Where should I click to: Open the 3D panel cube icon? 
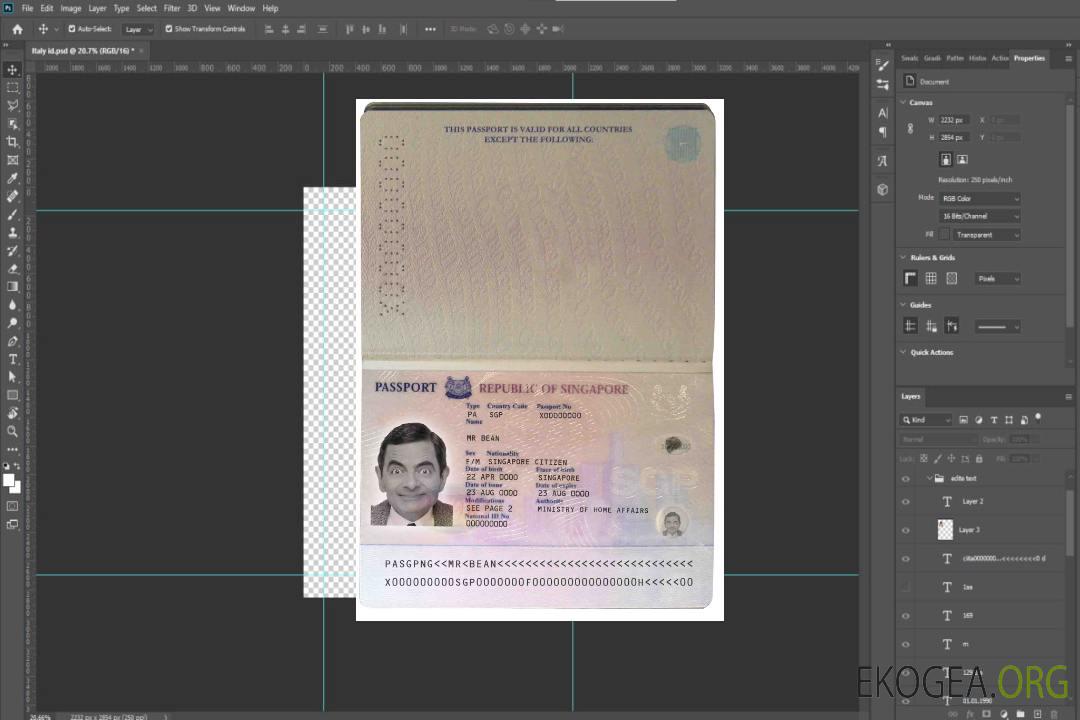click(x=883, y=189)
